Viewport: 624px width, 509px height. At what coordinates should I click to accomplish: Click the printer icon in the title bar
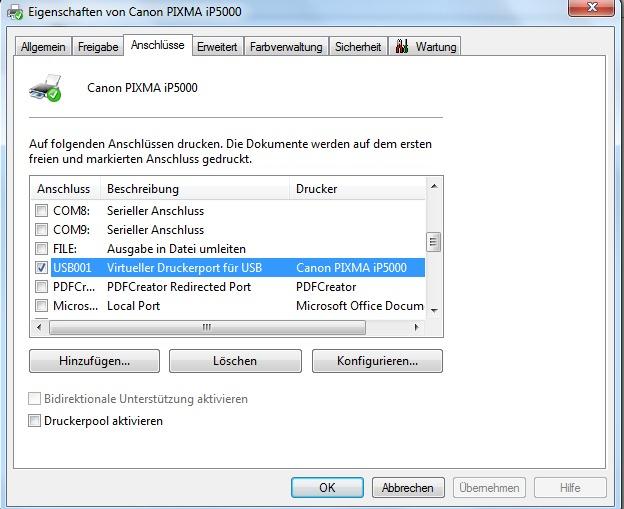[15, 12]
